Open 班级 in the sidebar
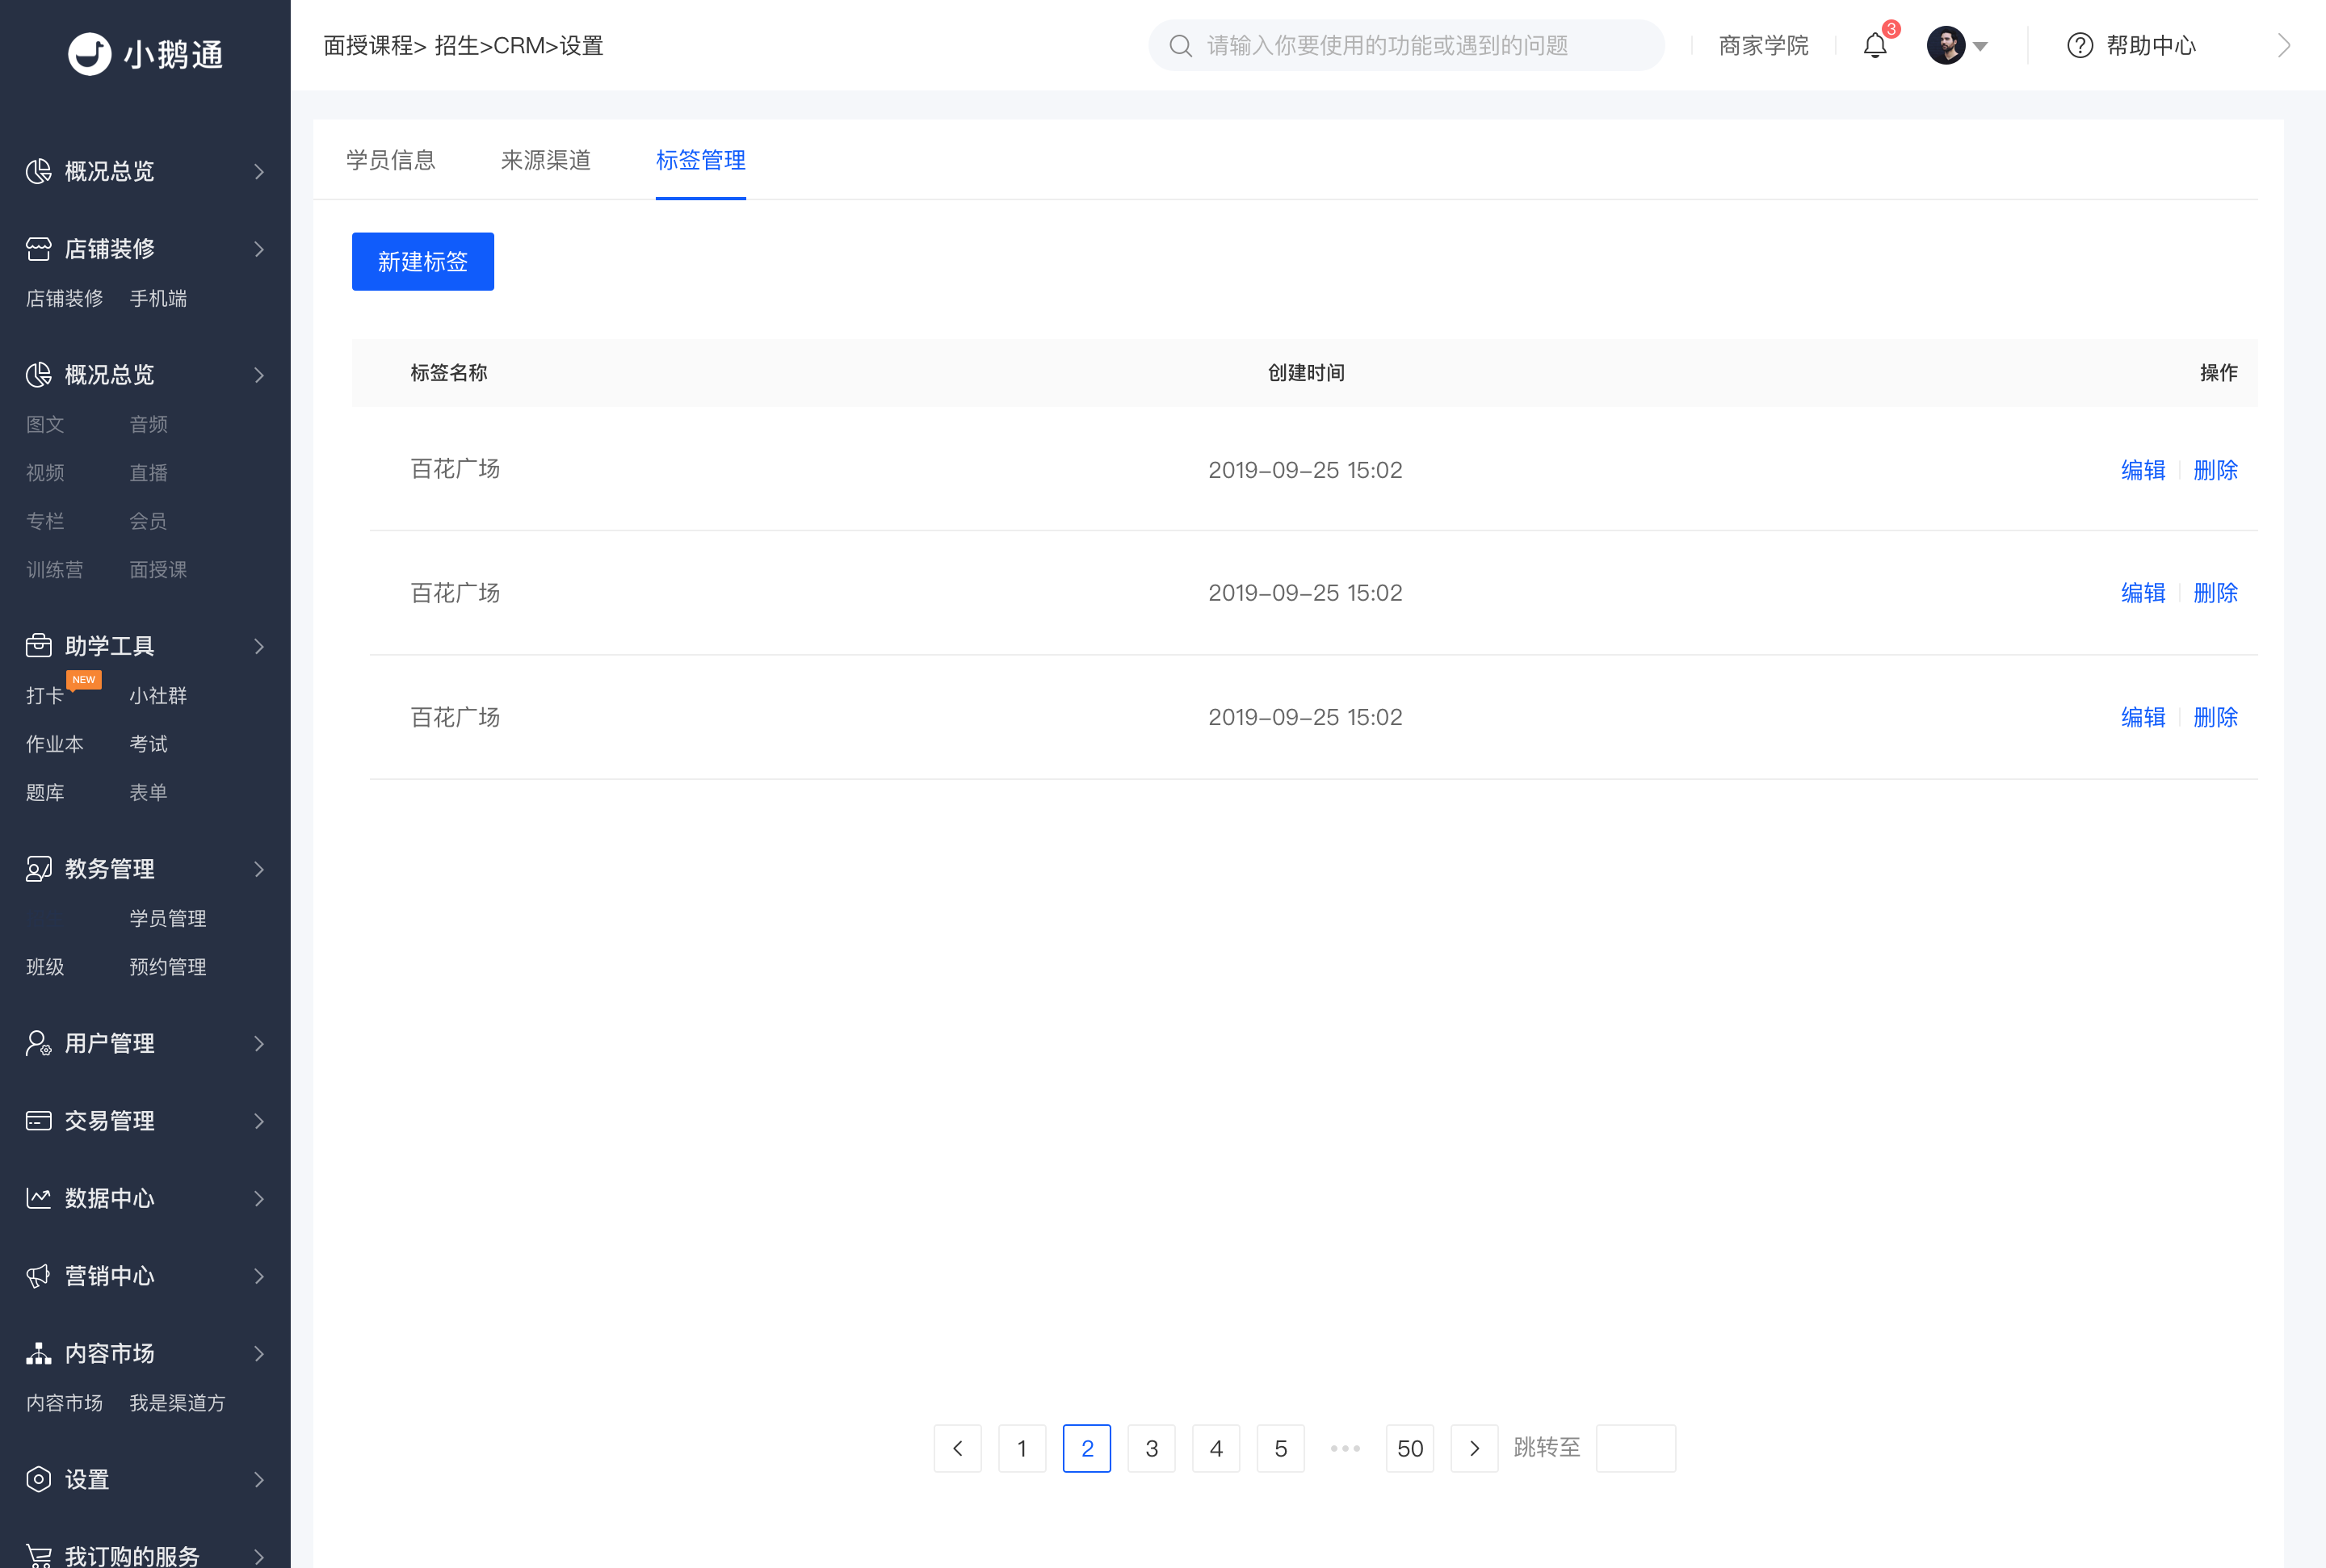This screenshot has height=1568, width=2326. tap(45, 966)
